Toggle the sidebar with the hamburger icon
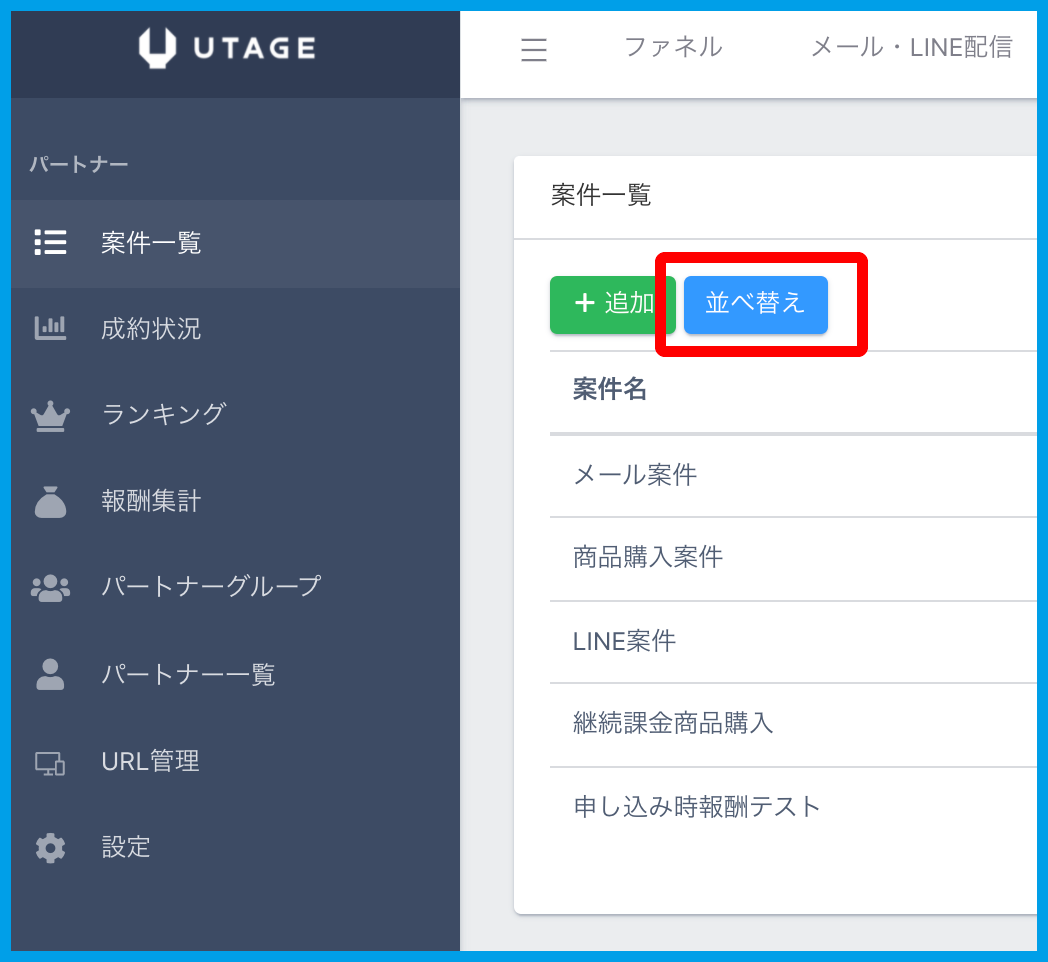 (x=534, y=50)
